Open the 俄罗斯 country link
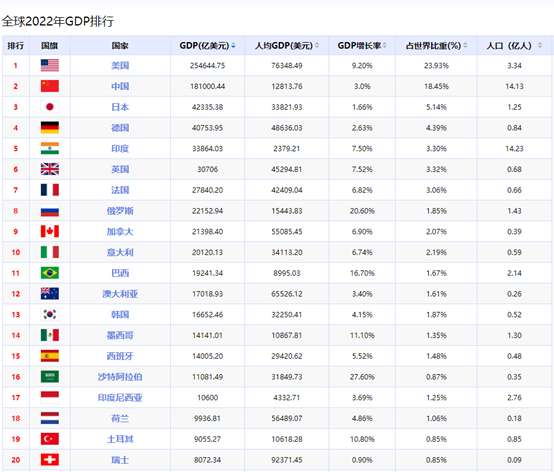Image resolution: width=554 pixels, height=472 pixels. coord(120,211)
